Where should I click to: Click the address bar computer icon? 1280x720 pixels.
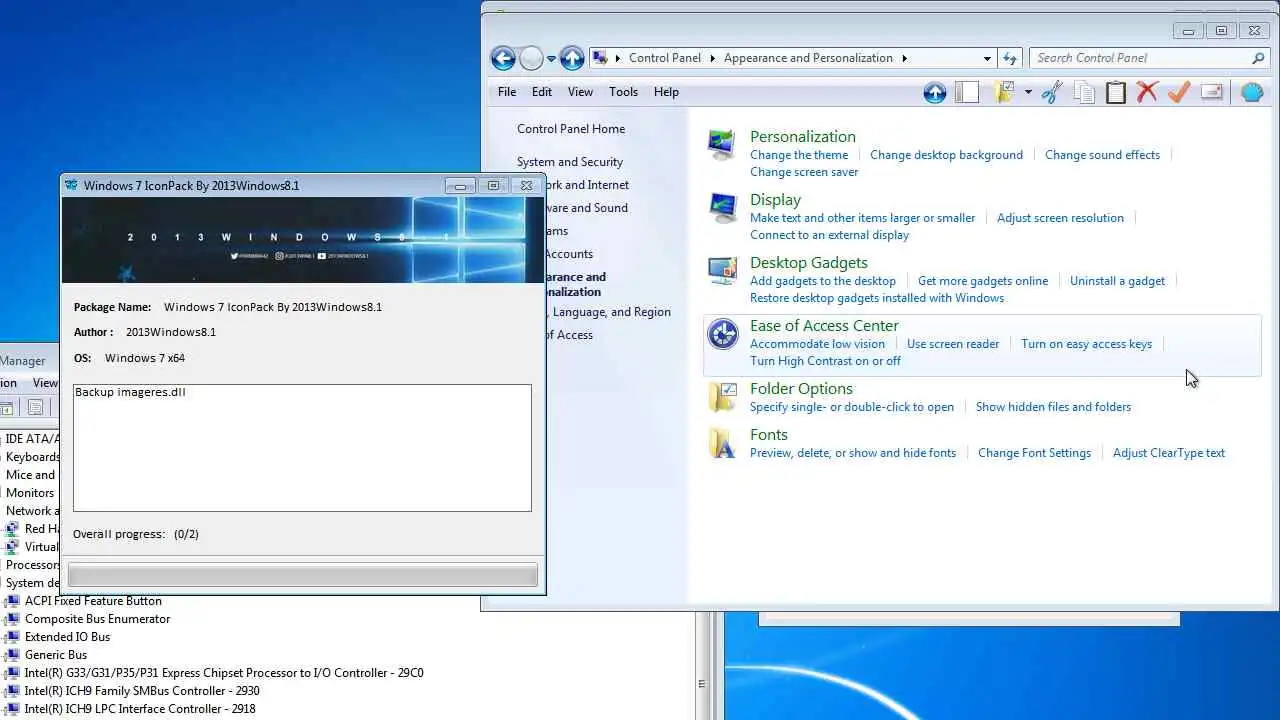tap(600, 58)
